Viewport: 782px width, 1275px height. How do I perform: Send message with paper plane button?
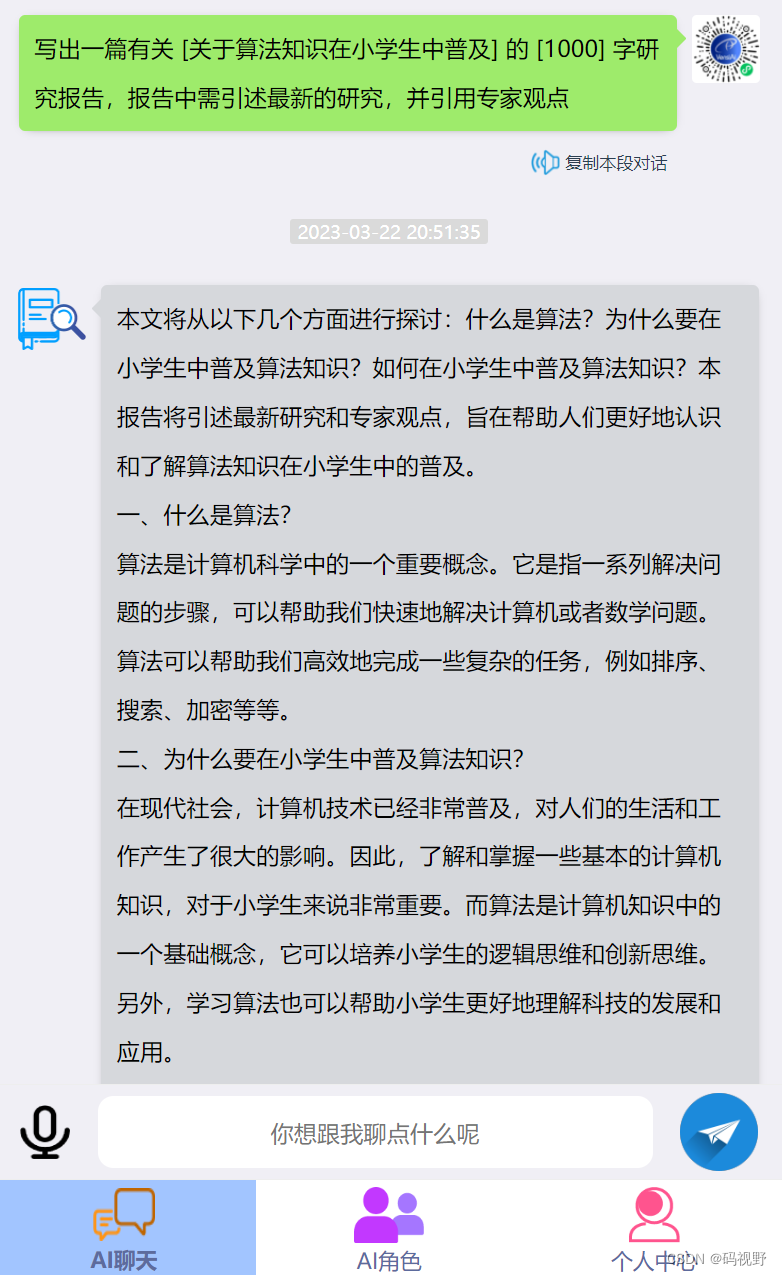pos(719,1132)
